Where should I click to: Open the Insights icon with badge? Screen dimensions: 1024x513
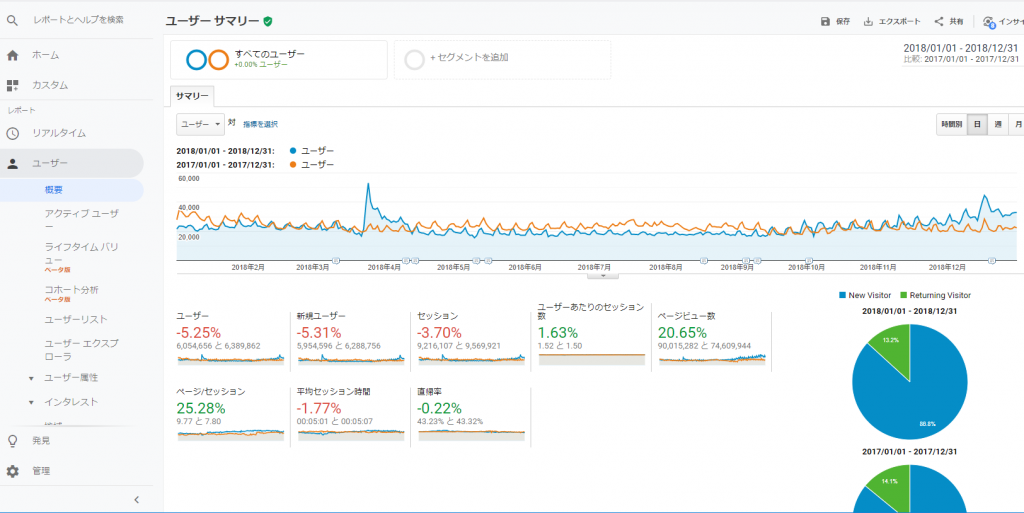tap(989, 22)
